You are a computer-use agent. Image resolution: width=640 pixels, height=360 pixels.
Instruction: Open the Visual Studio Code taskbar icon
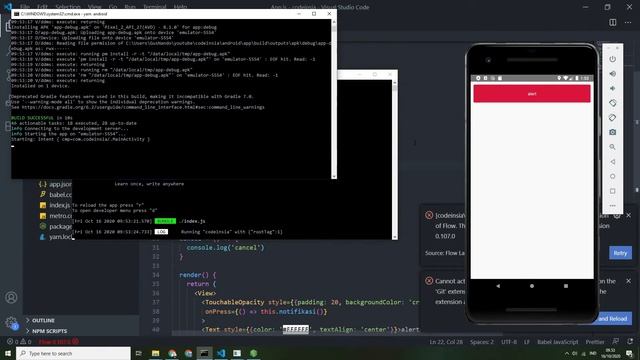coord(221,353)
